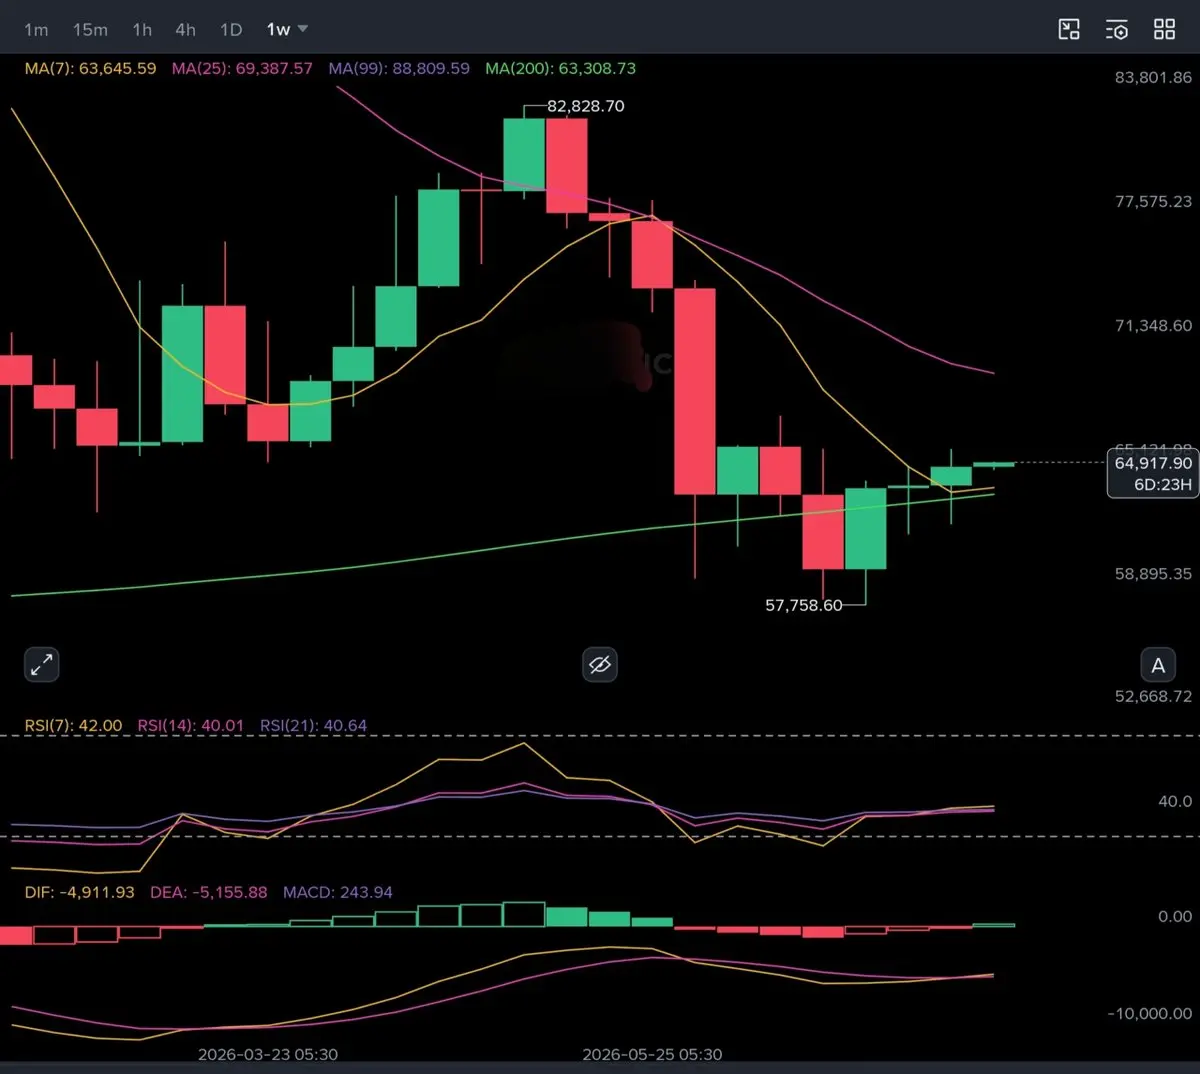Screen dimensions: 1200x1074
Task: Select the 1m timeframe tab
Action: [x=36, y=30]
